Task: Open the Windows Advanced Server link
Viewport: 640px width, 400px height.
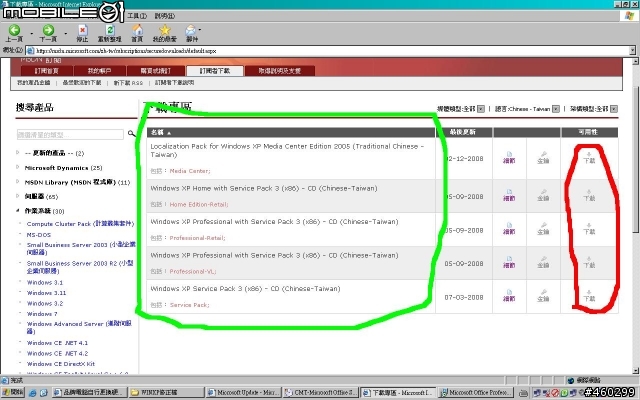Action: click(x=79, y=327)
